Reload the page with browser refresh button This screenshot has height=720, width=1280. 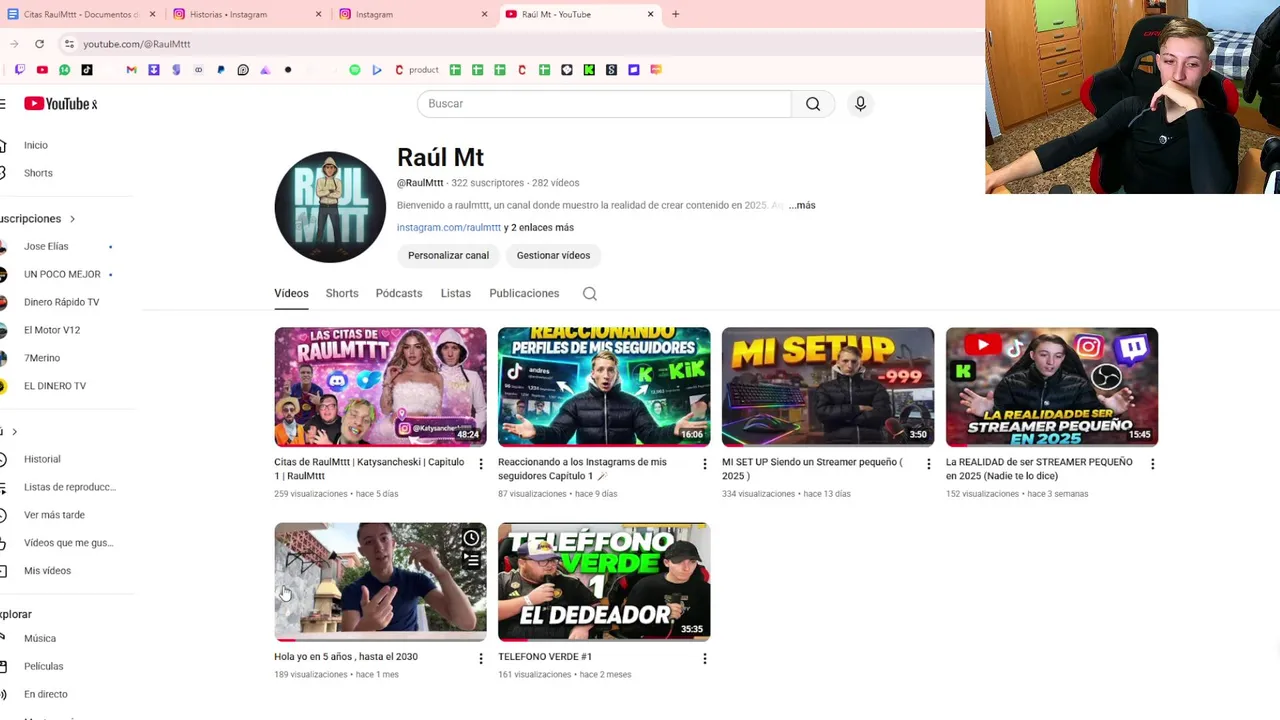click(x=39, y=44)
